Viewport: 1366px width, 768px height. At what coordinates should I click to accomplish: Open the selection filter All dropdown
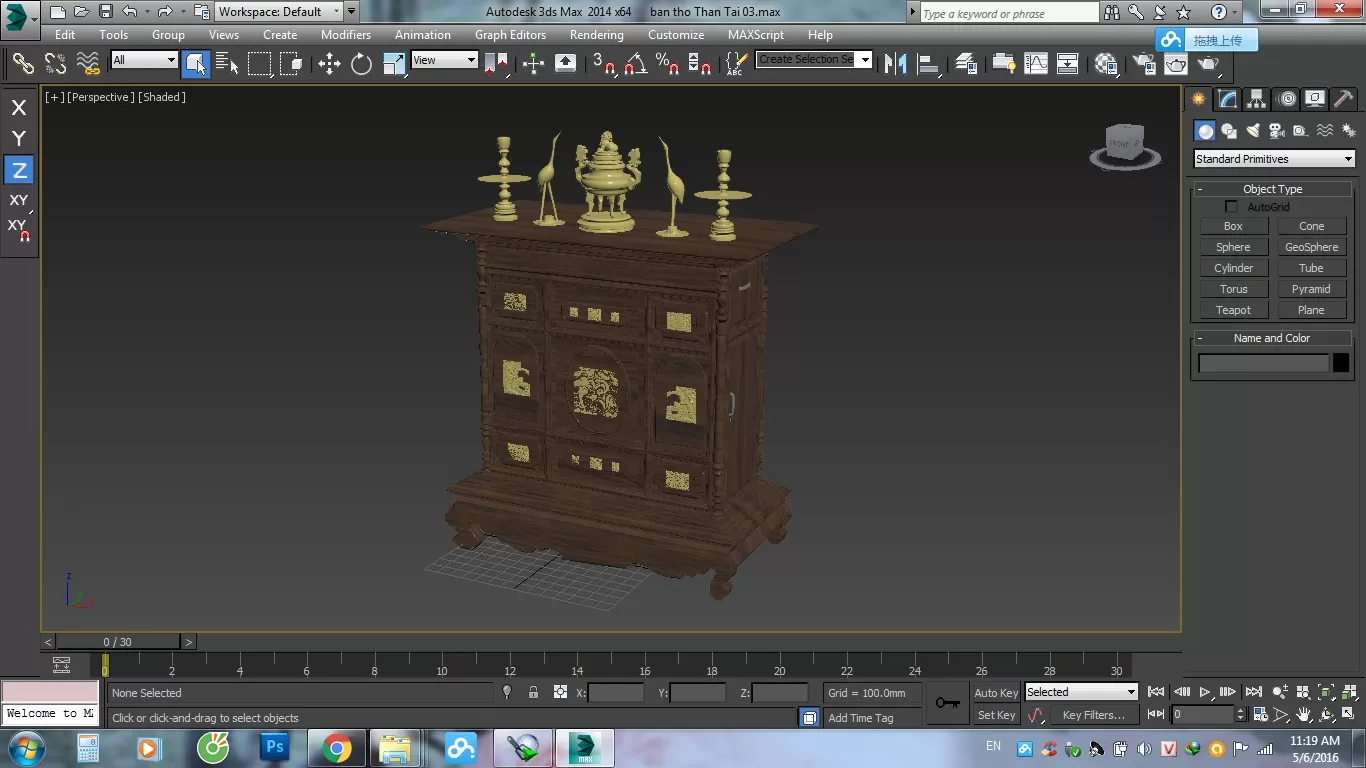click(143, 60)
